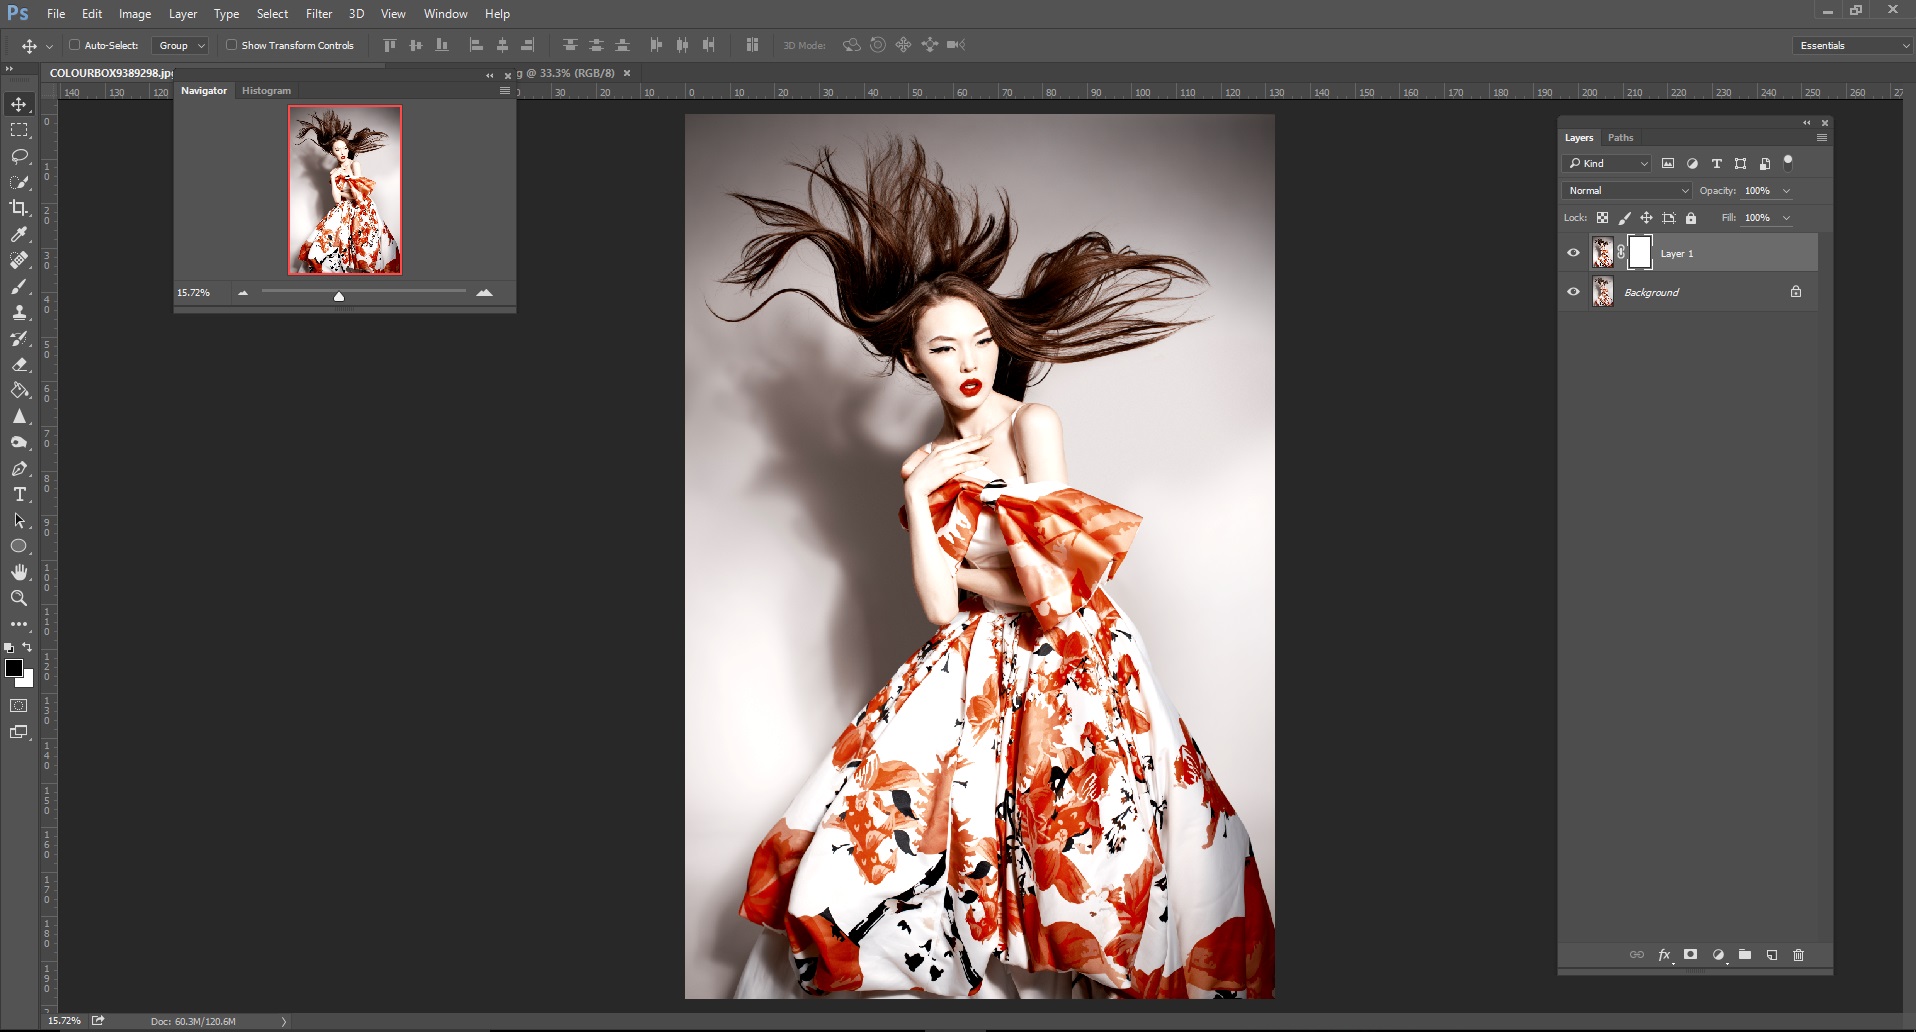This screenshot has width=1916, height=1032.
Task: Select the Move tool
Action: coord(18,103)
